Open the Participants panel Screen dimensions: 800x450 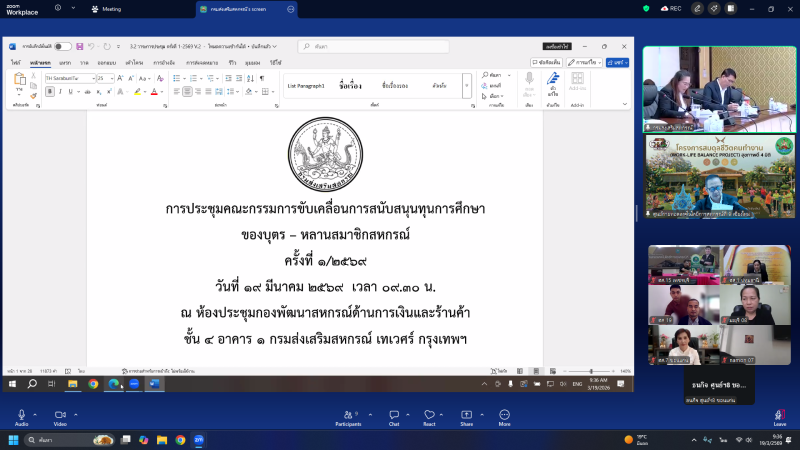348,414
